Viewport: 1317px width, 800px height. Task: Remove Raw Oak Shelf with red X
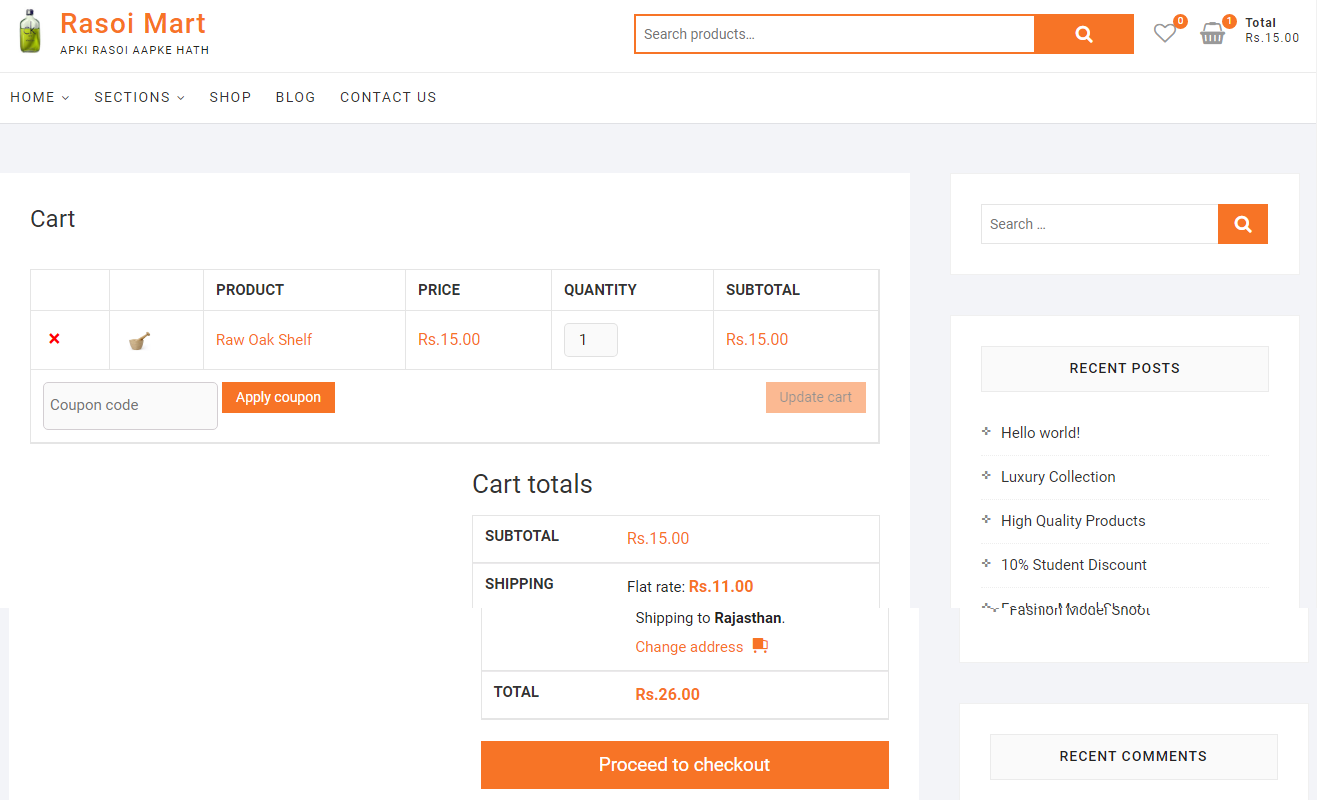(x=54, y=339)
